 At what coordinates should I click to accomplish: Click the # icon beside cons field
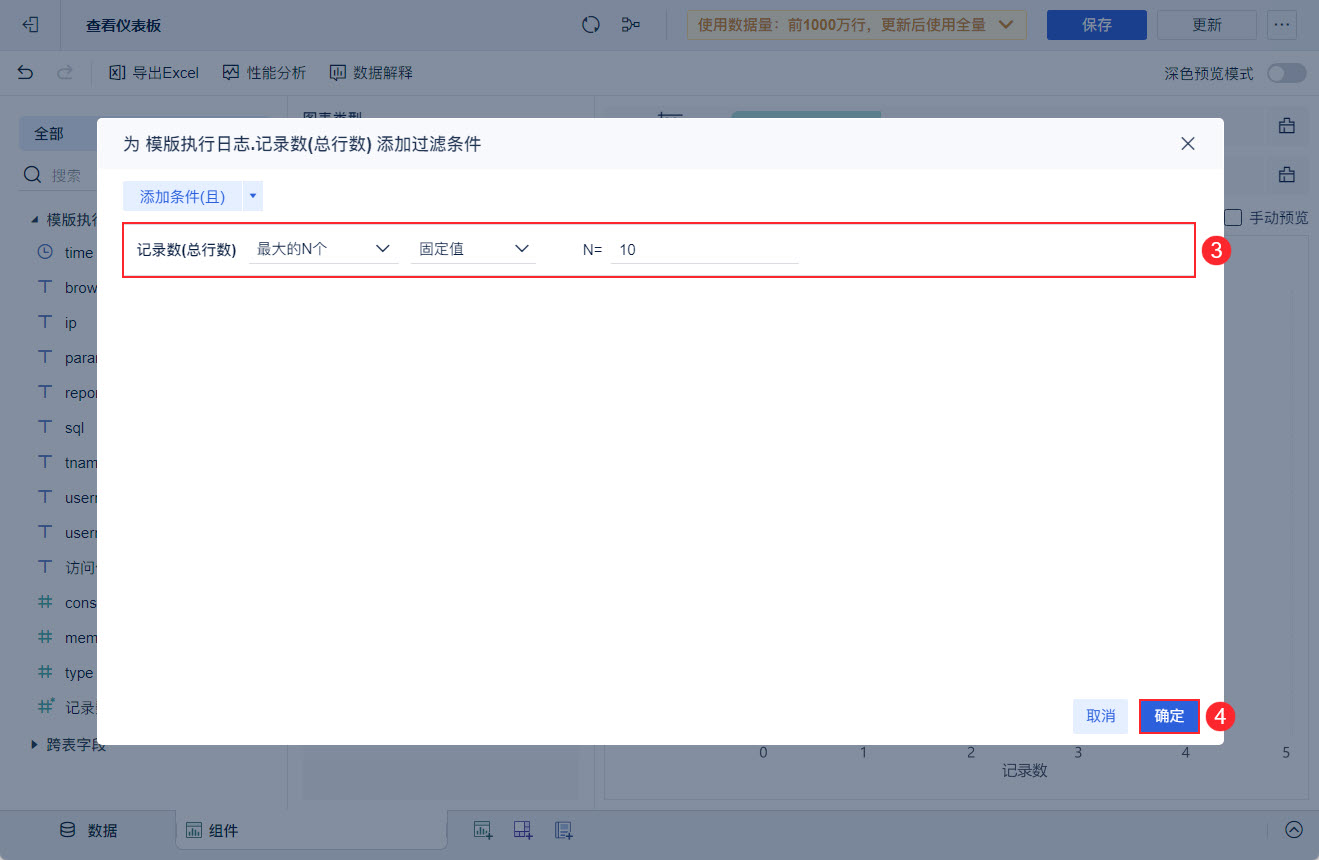coord(45,602)
